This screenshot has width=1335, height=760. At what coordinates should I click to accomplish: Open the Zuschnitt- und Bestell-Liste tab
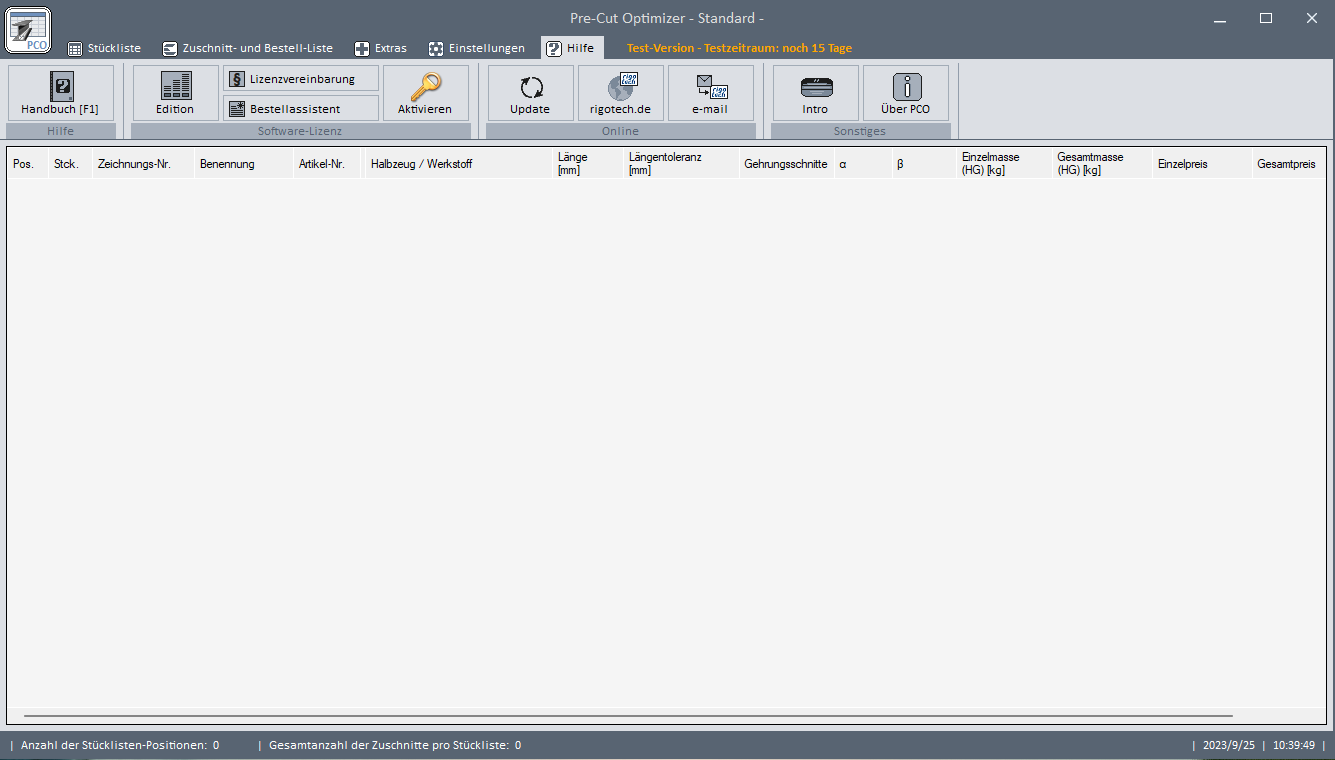tap(248, 48)
